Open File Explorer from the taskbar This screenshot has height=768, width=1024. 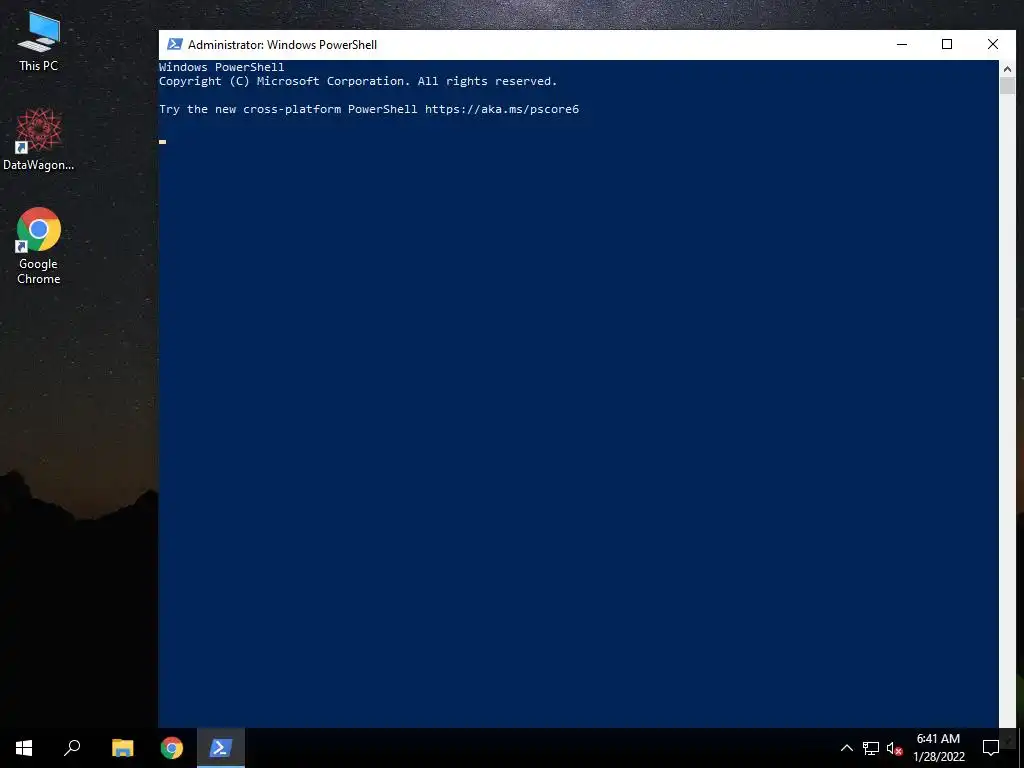click(122, 748)
